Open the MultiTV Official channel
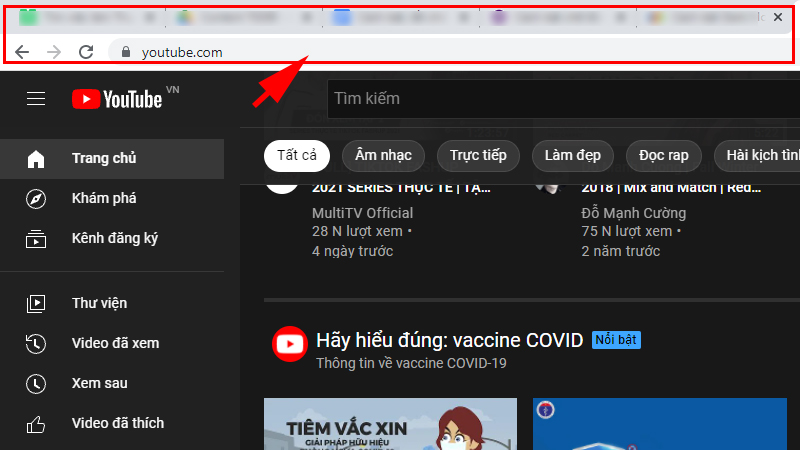This screenshot has height=450, width=800. pyautogui.click(x=362, y=213)
